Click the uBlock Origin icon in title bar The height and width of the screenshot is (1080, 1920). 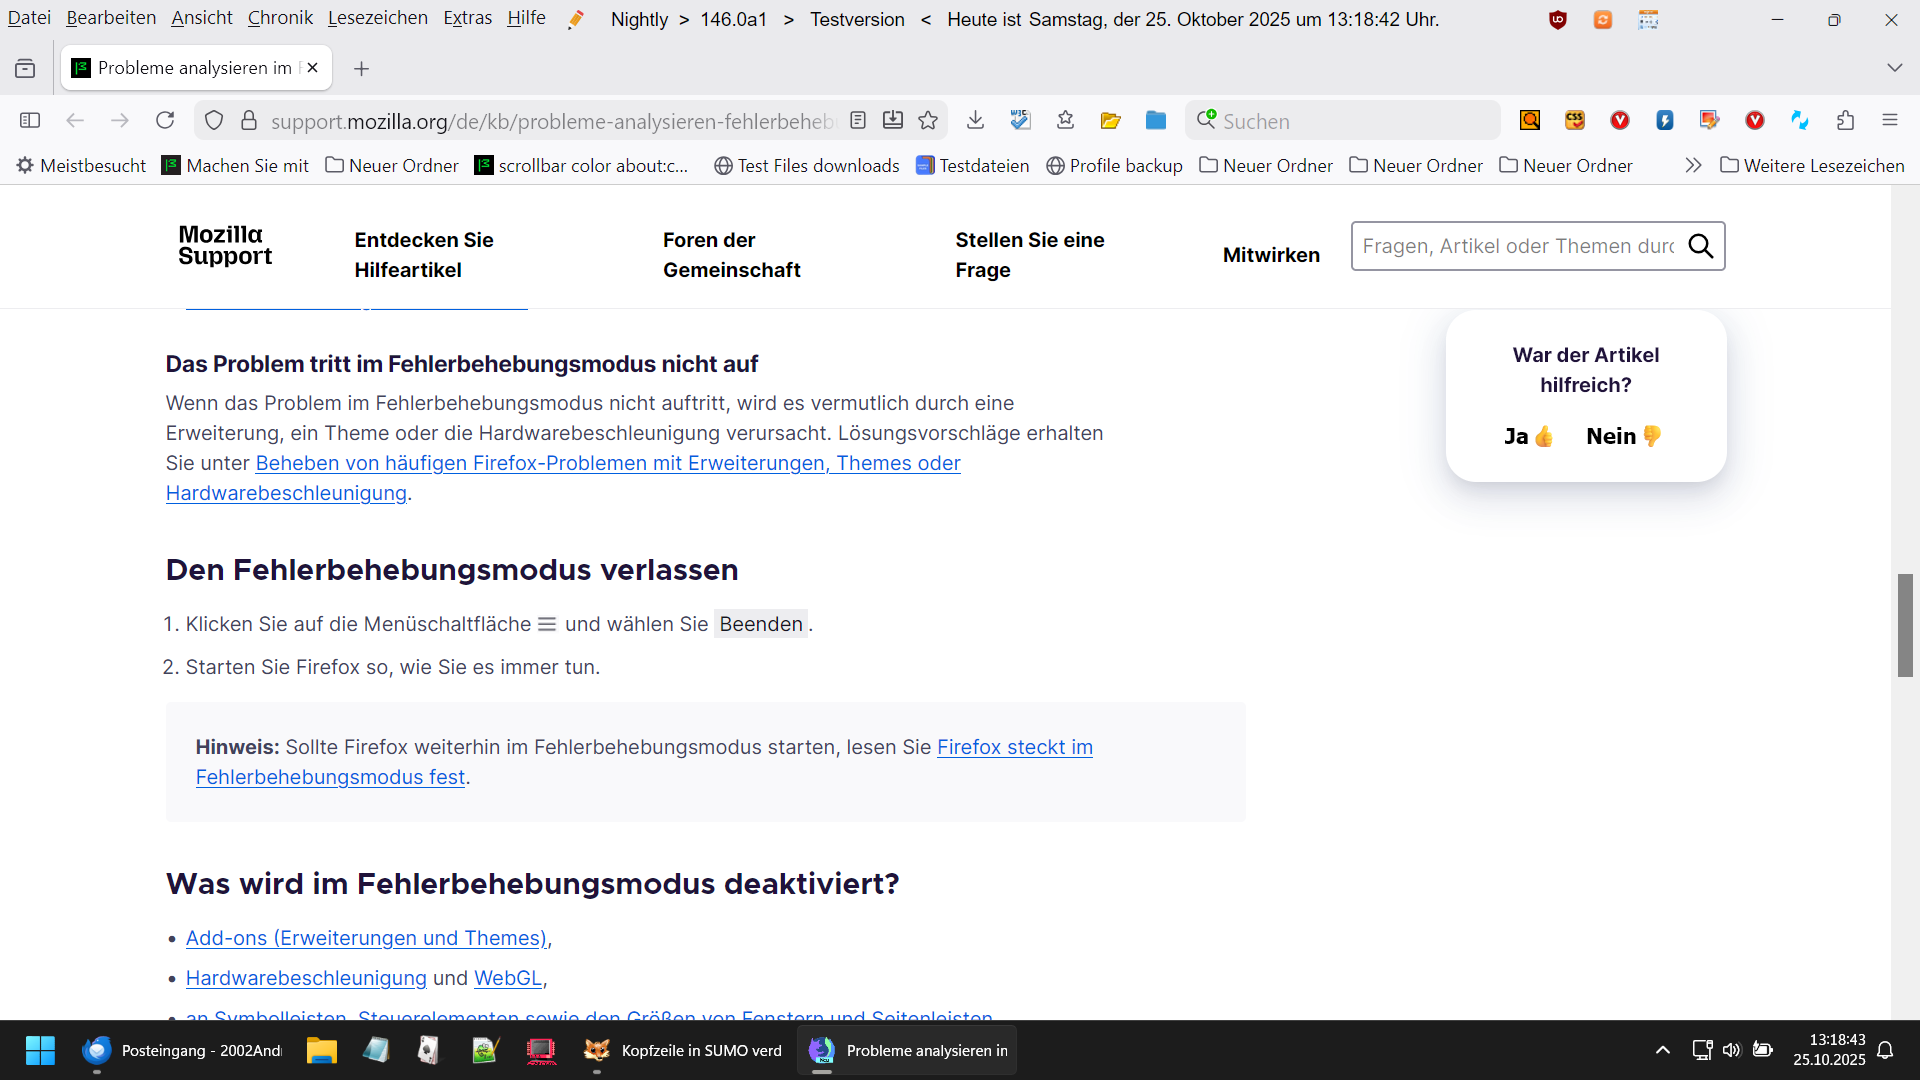(1557, 20)
